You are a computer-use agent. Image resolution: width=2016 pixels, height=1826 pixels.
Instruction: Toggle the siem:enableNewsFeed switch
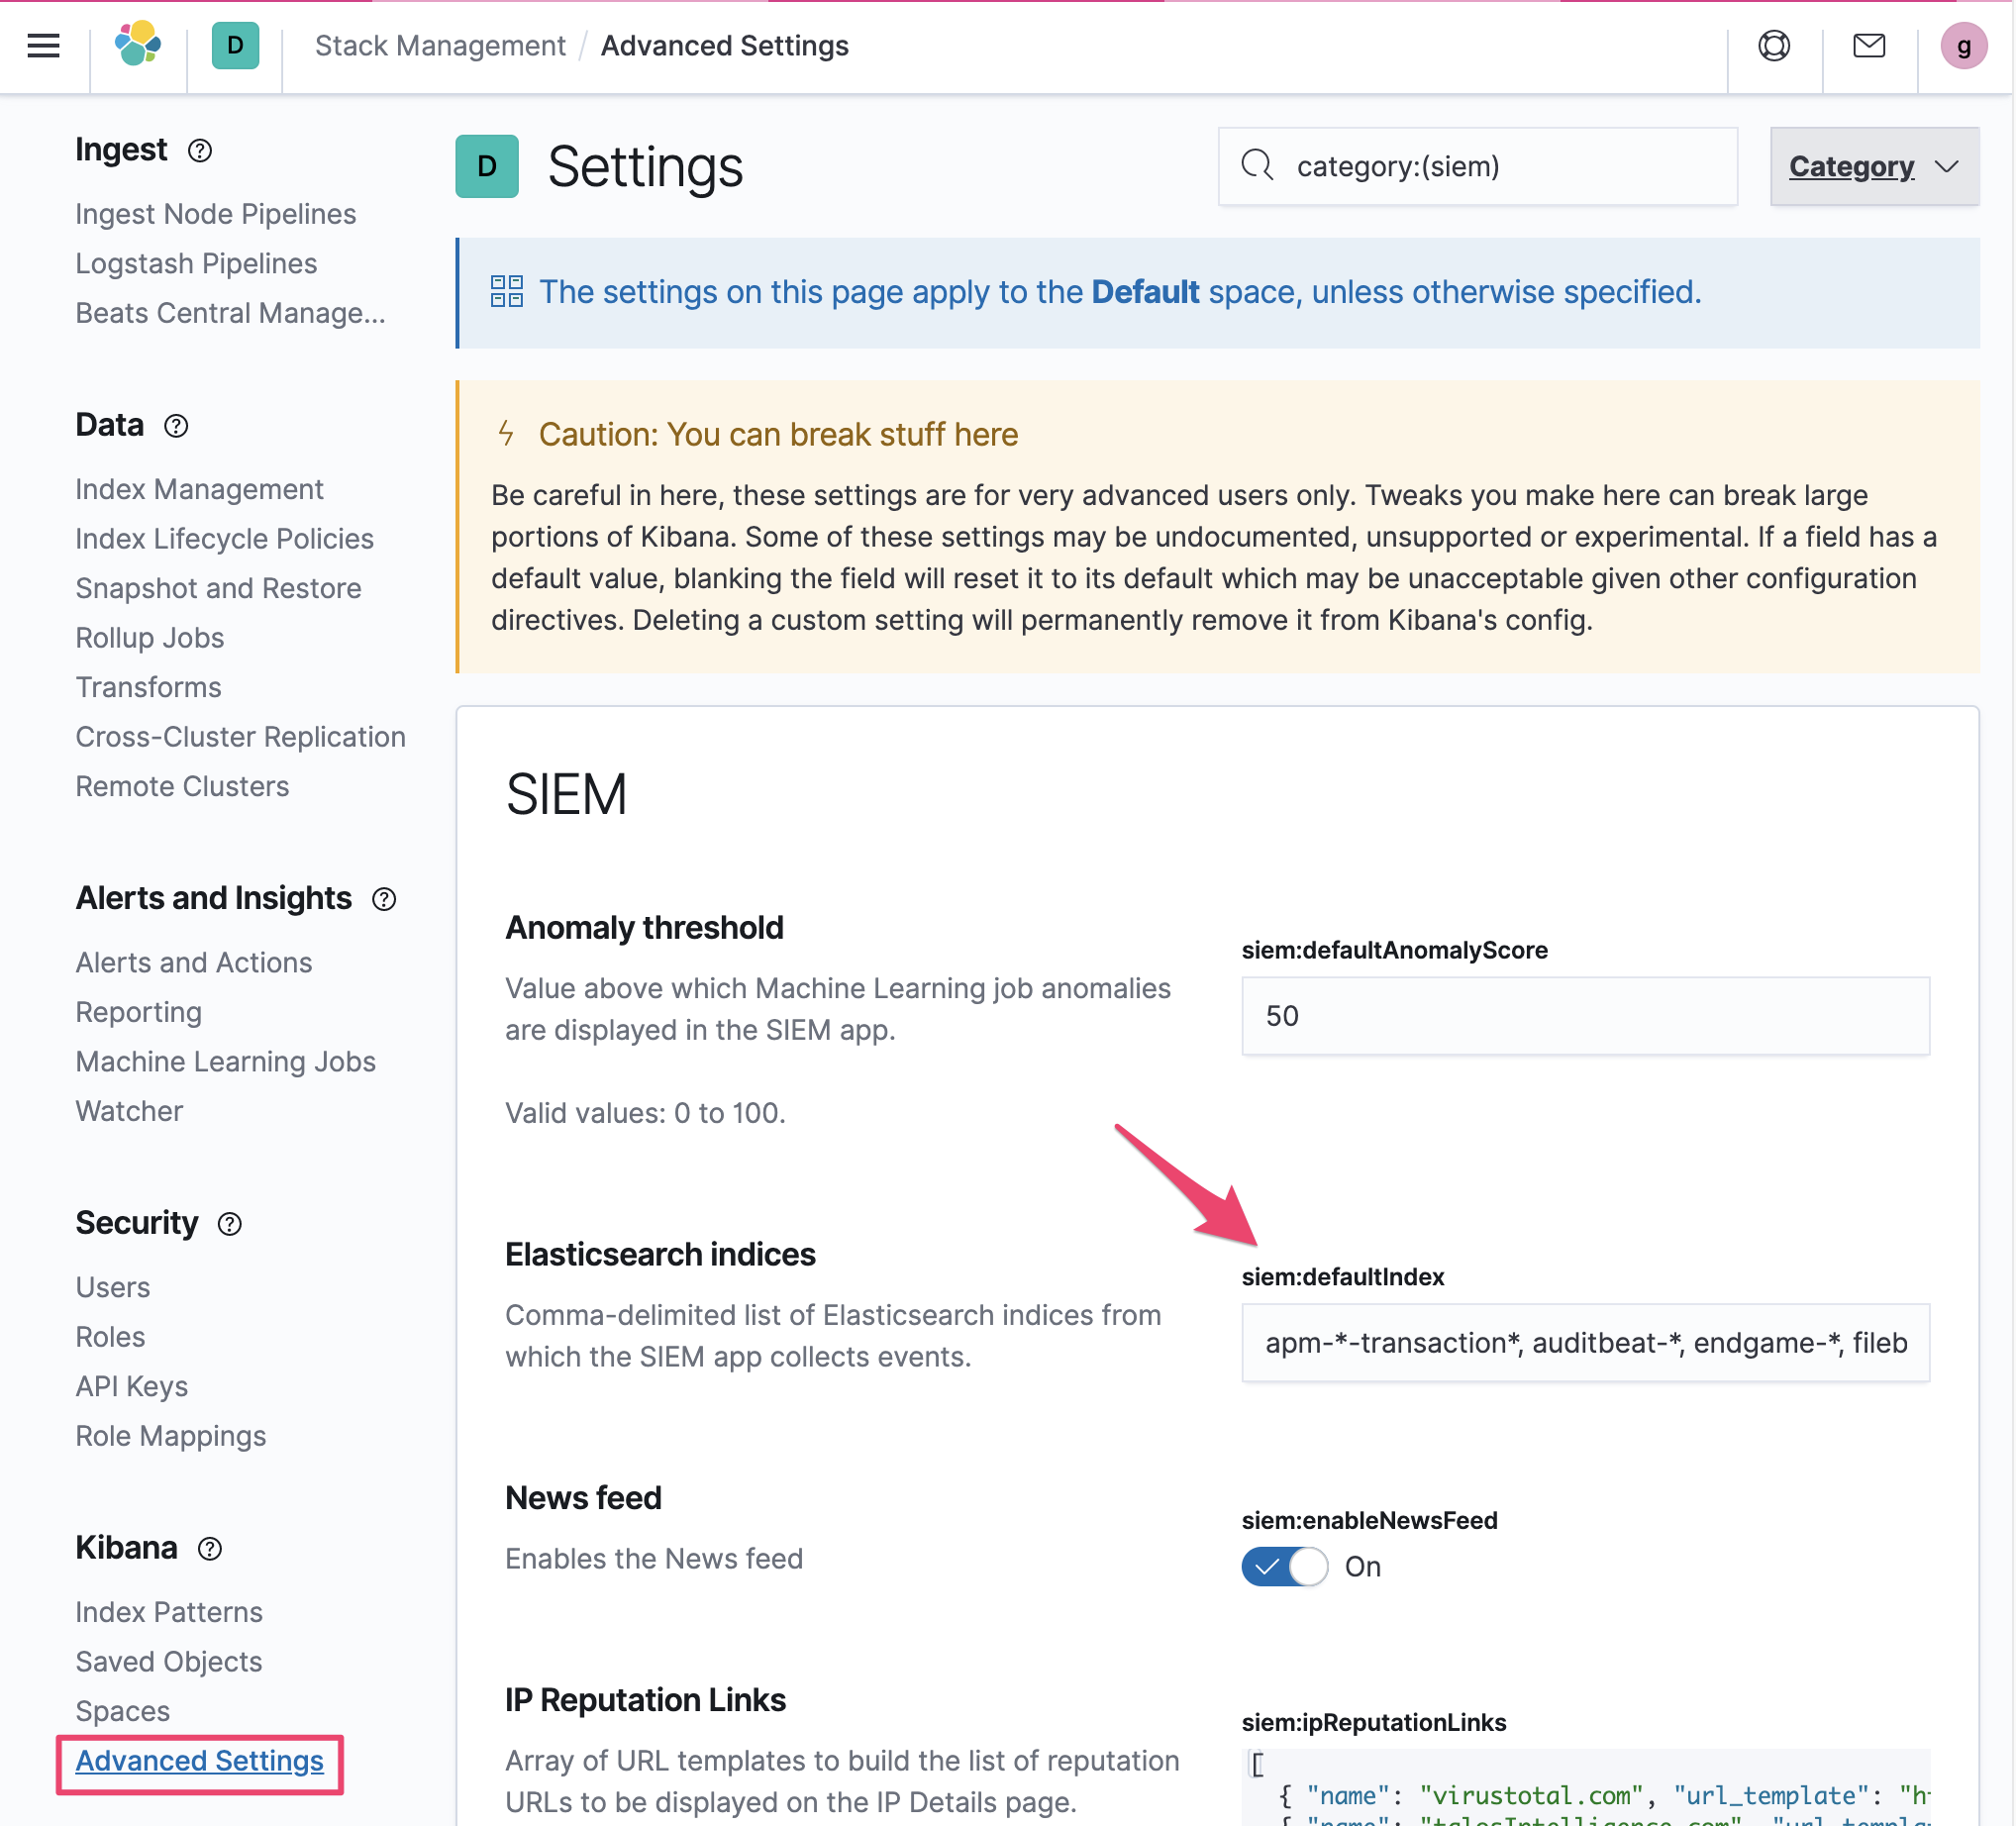[1284, 1566]
